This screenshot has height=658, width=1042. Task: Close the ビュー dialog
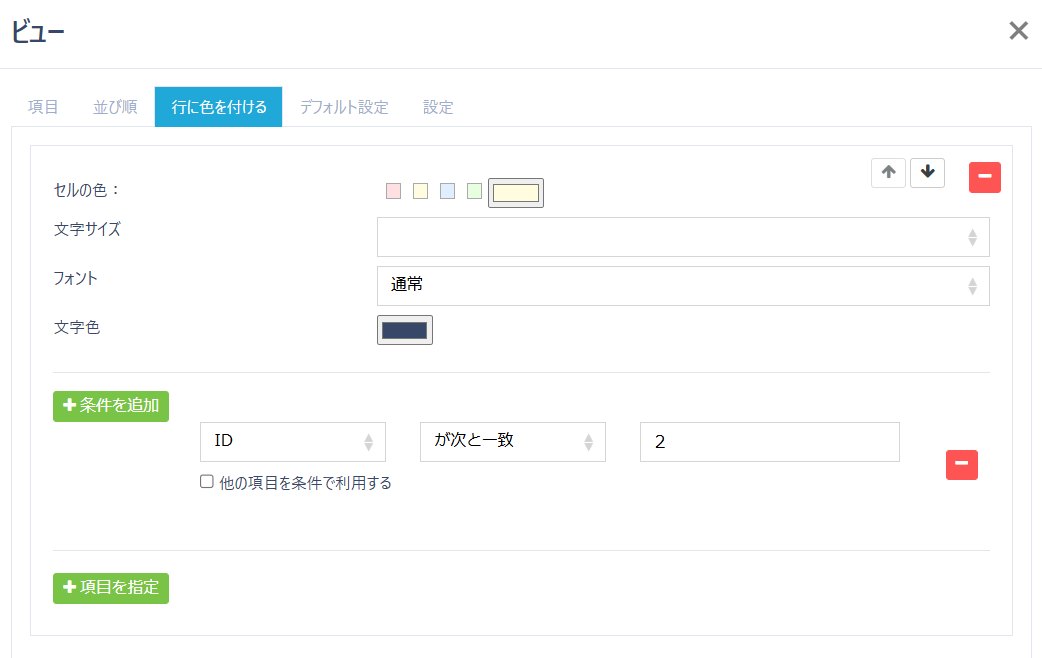(x=1018, y=31)
